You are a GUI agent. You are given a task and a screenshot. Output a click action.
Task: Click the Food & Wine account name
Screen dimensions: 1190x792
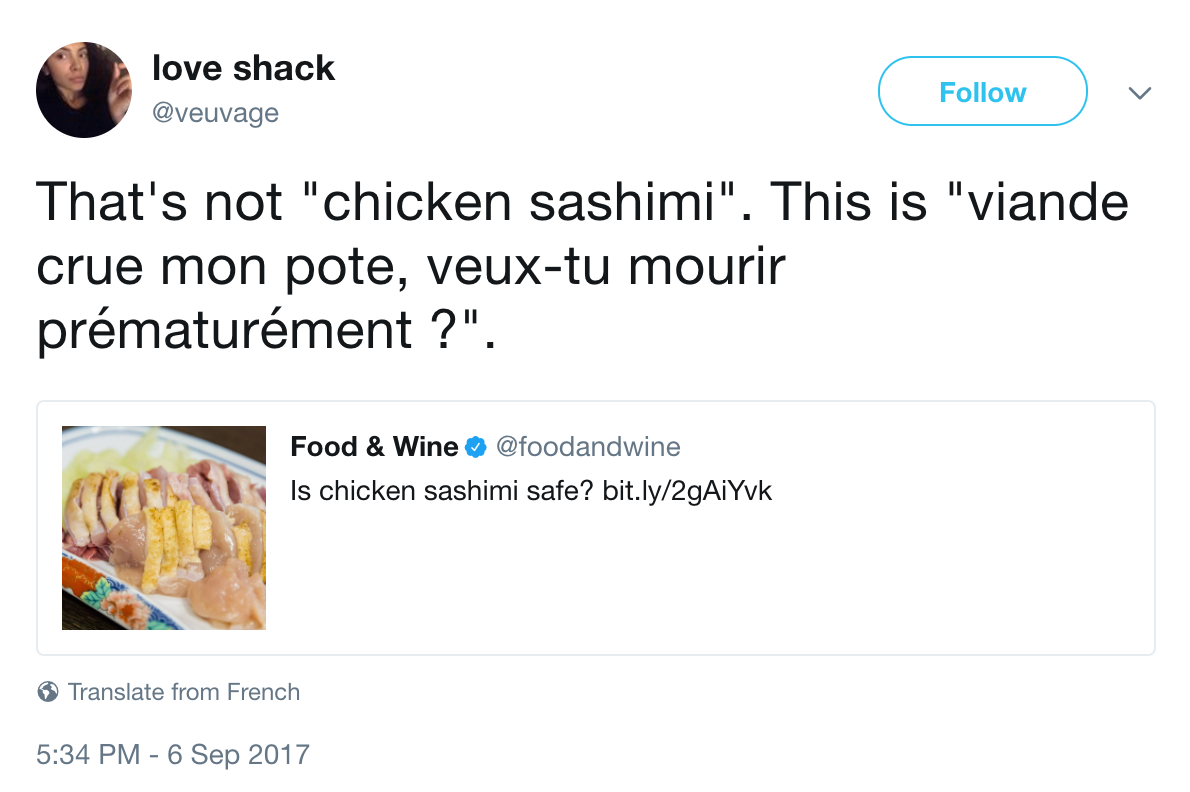coord(374,447)
